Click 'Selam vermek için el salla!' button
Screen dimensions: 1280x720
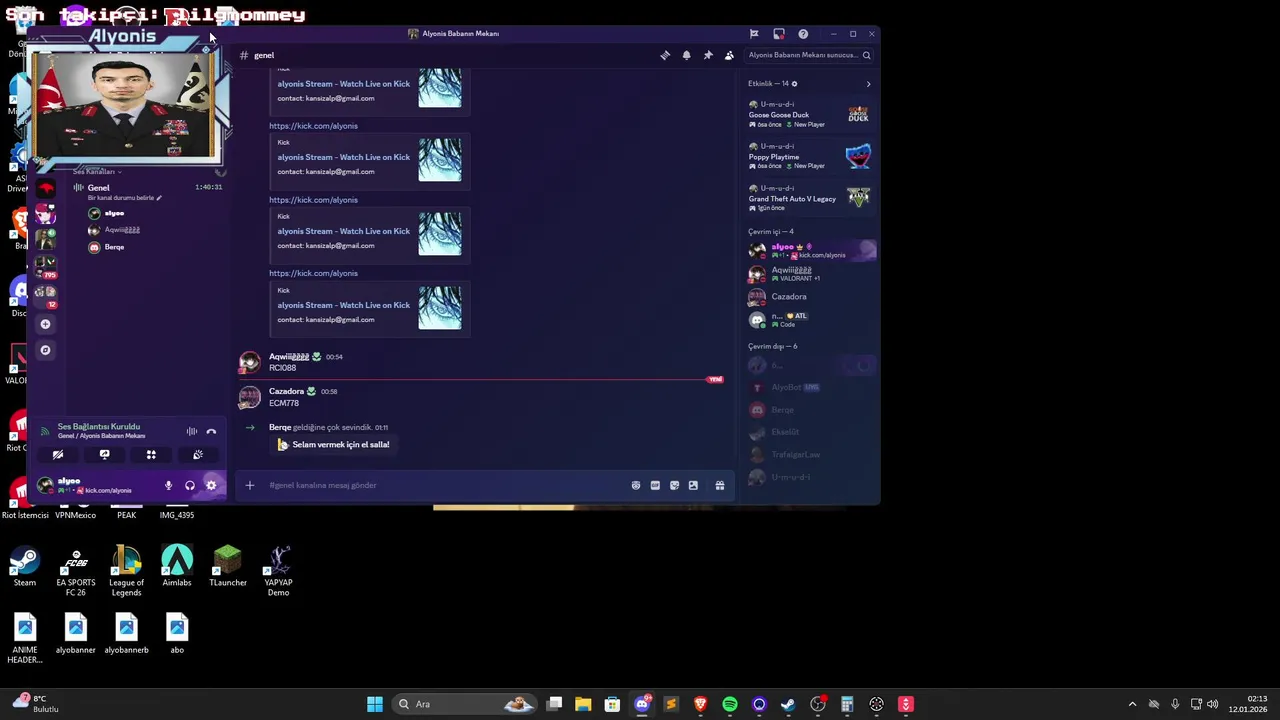tap(333, 444)
